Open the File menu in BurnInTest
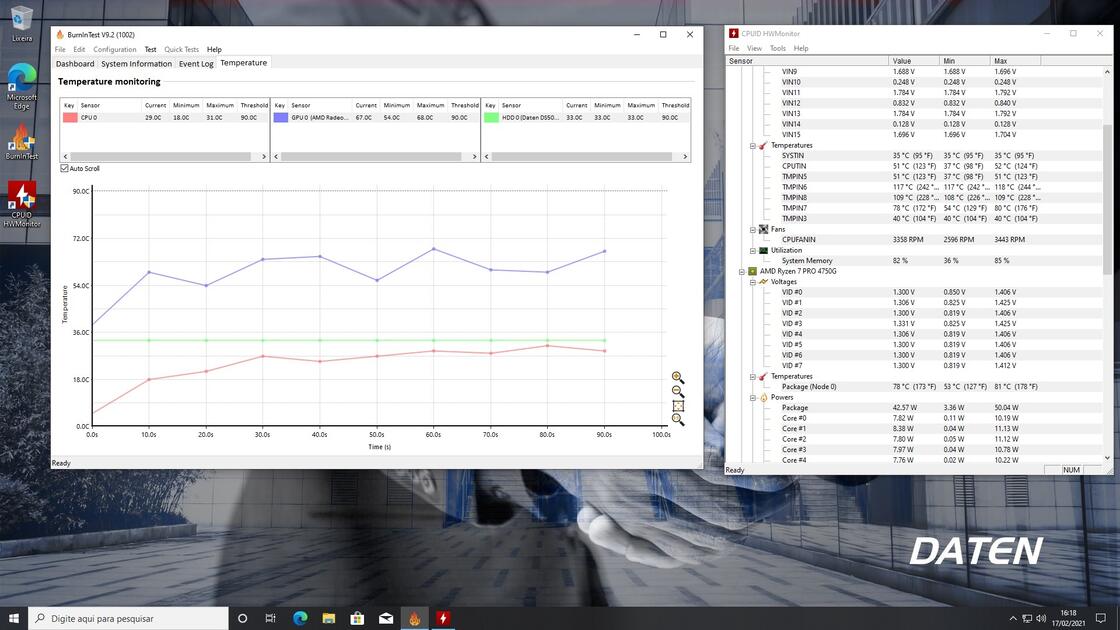This screenshot has height=630, width=1120. coord(60,49)
